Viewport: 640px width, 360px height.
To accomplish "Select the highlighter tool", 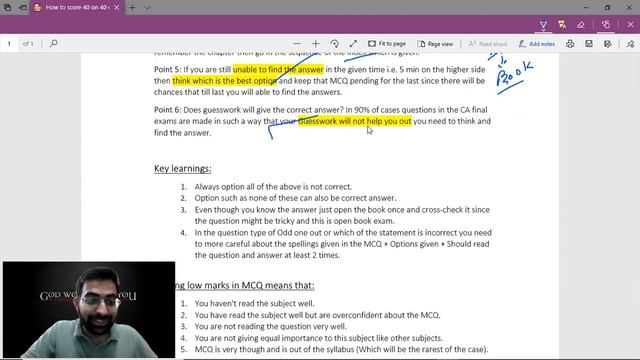I will click(x=562, y=25).
